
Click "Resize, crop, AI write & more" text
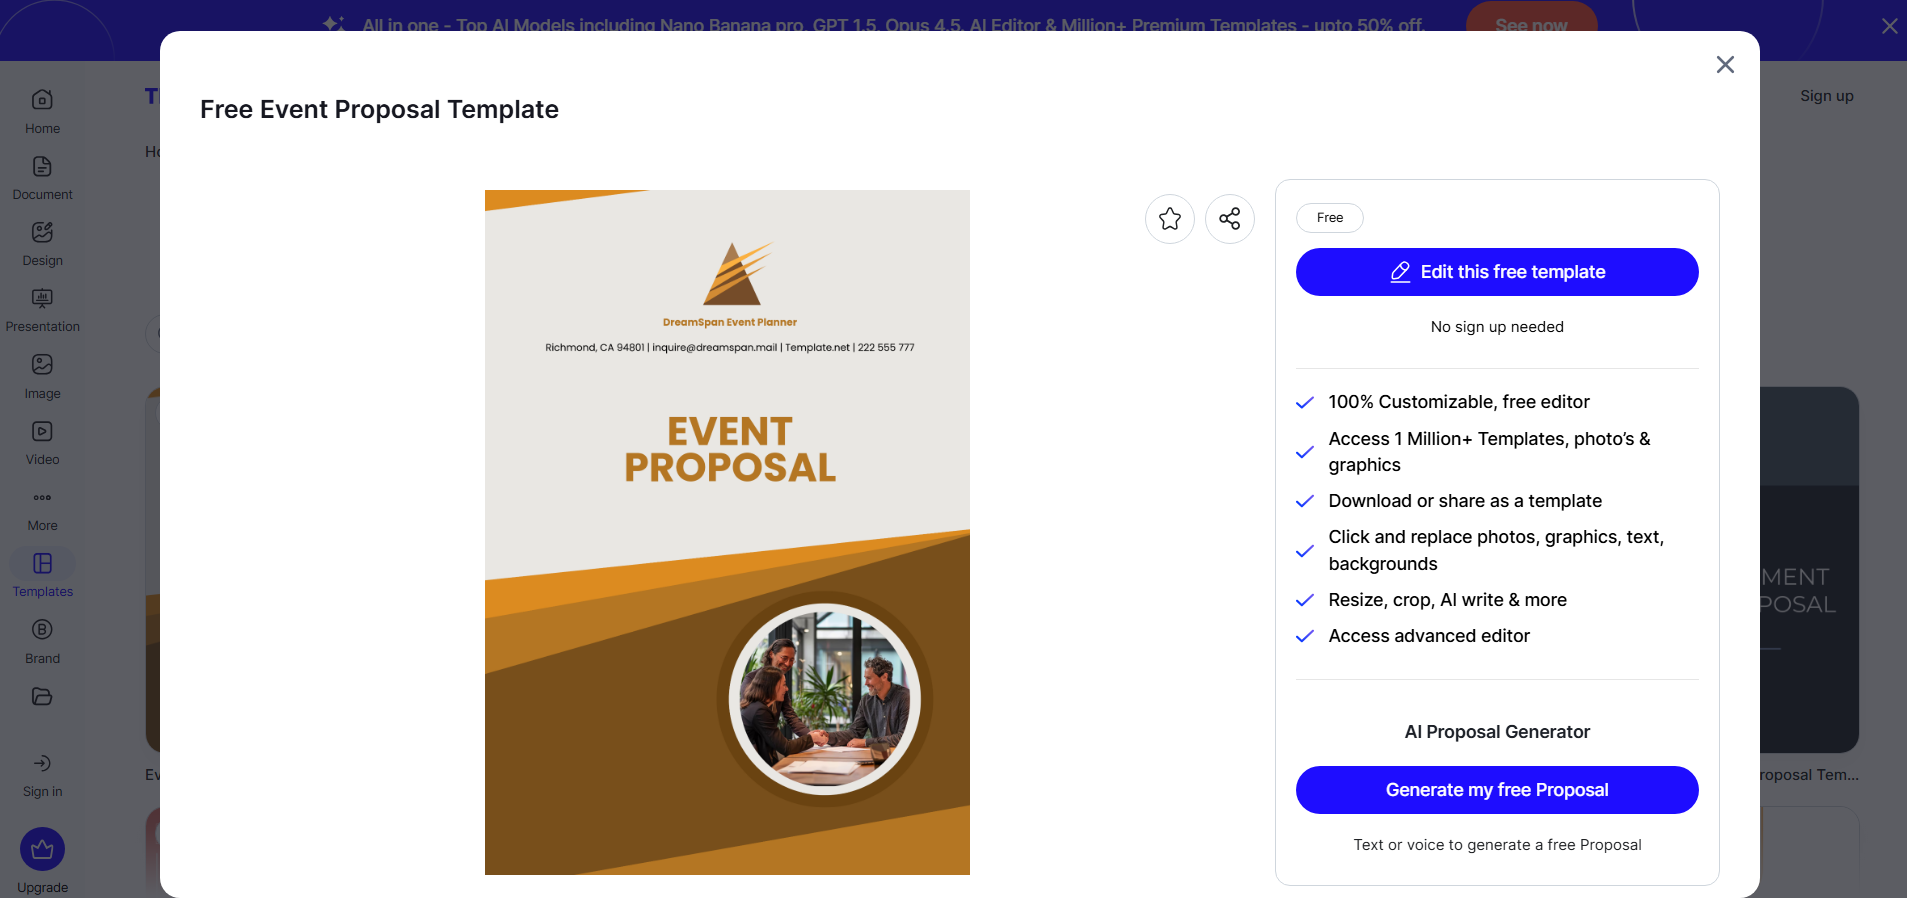click(1447, 600)
